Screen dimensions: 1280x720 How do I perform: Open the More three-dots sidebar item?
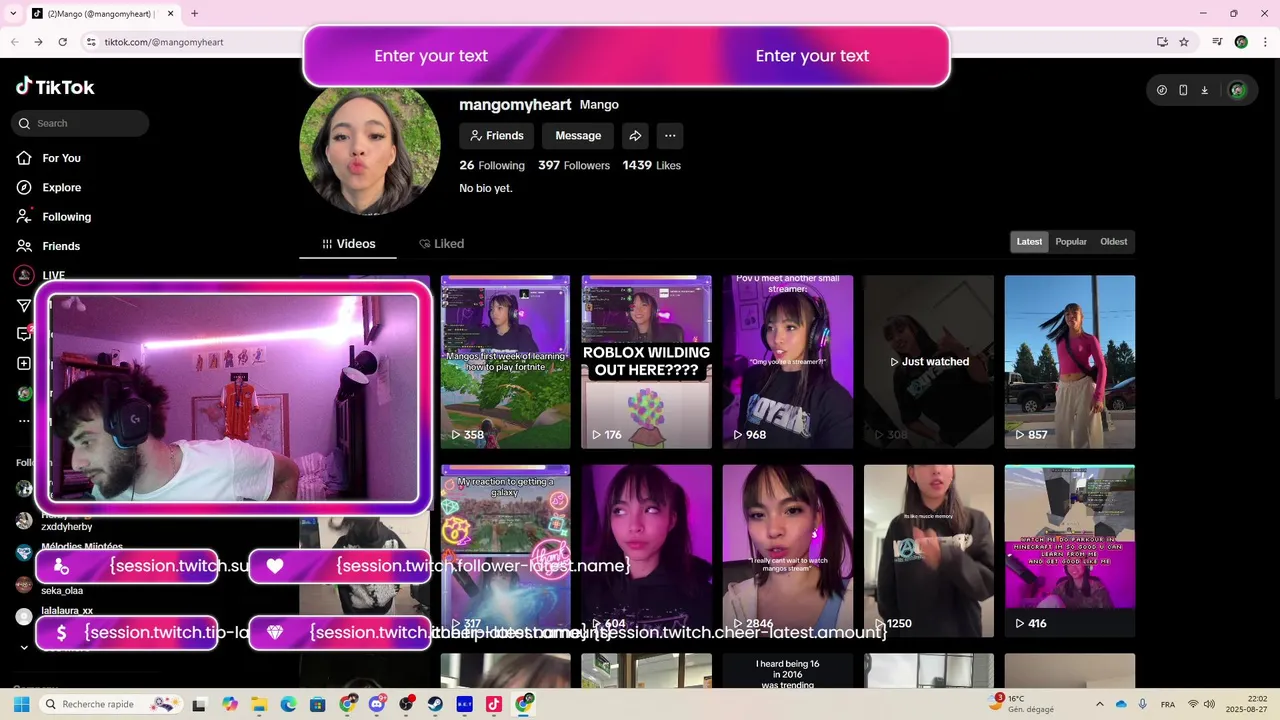pyautogui.click(x=24, y=422)
